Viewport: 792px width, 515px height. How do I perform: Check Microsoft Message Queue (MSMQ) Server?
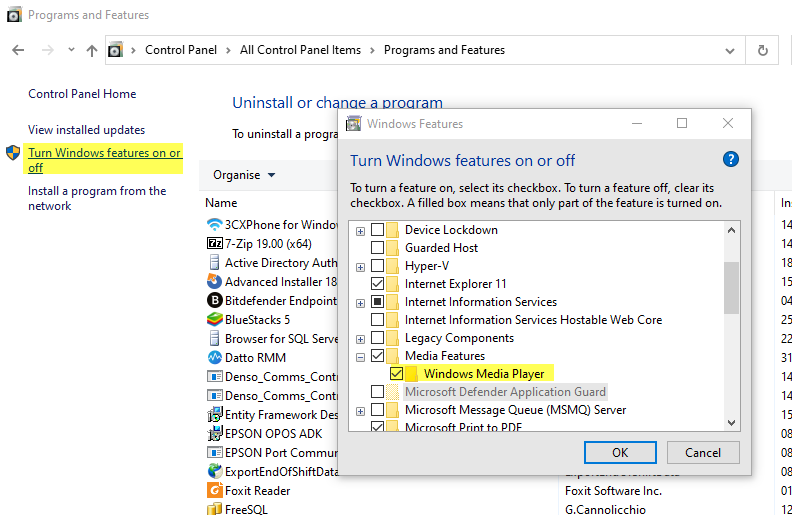377,409
